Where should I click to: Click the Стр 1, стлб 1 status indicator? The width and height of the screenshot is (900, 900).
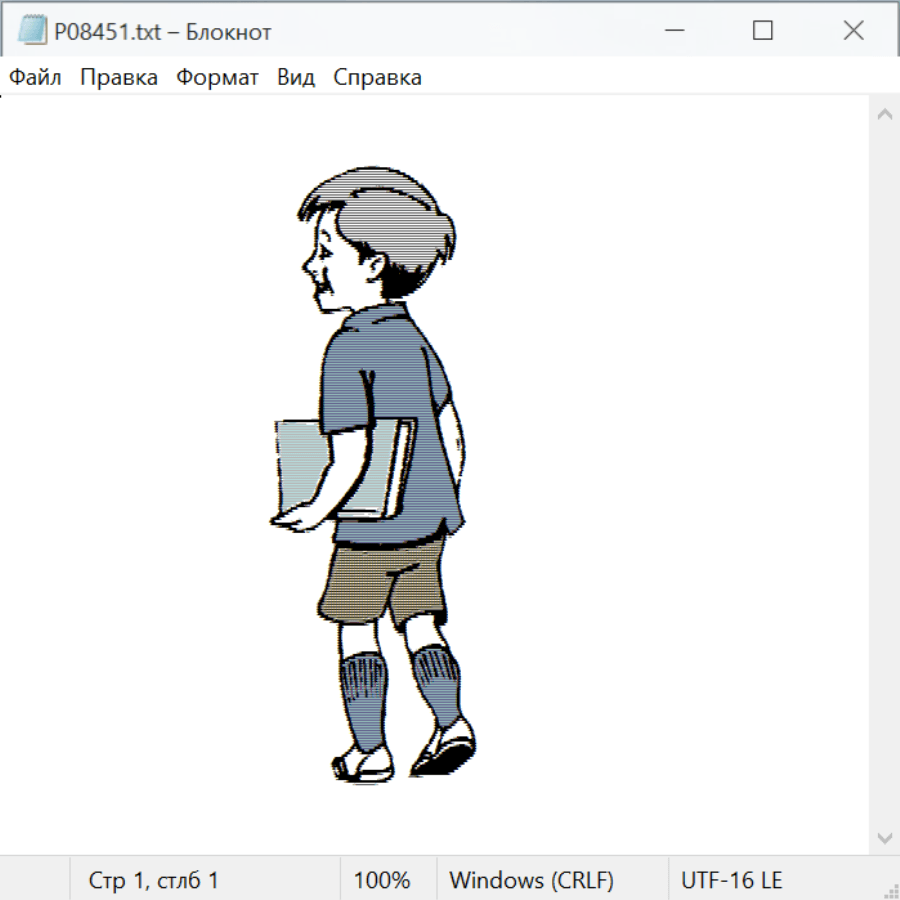tap(154, 880)
